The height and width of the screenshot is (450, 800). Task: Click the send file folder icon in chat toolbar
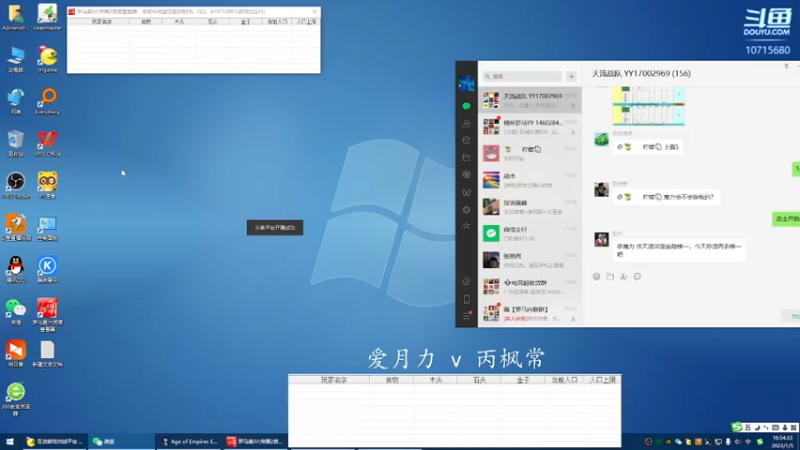[610, 277]
